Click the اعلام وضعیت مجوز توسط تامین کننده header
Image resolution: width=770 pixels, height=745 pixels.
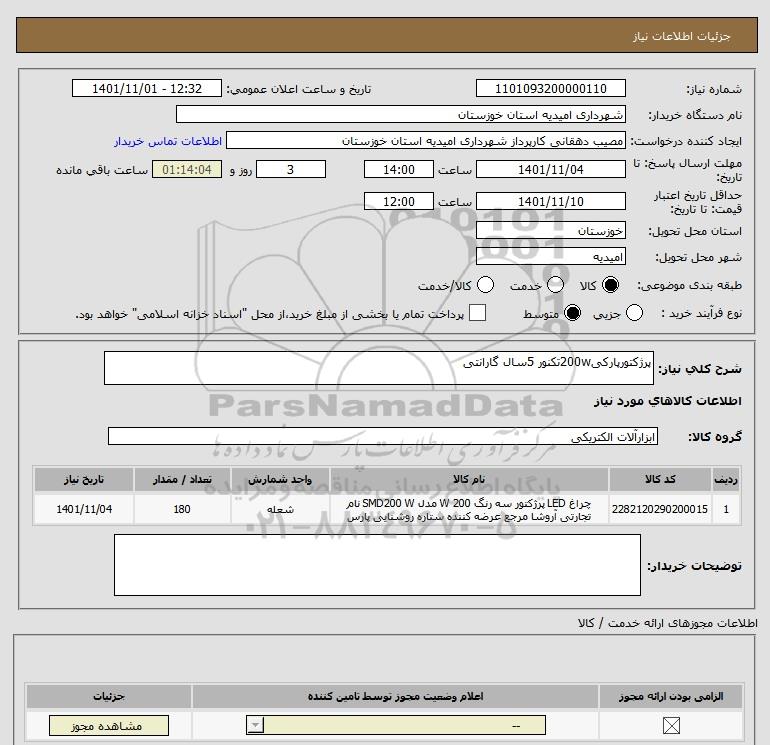tap(395, 696)
